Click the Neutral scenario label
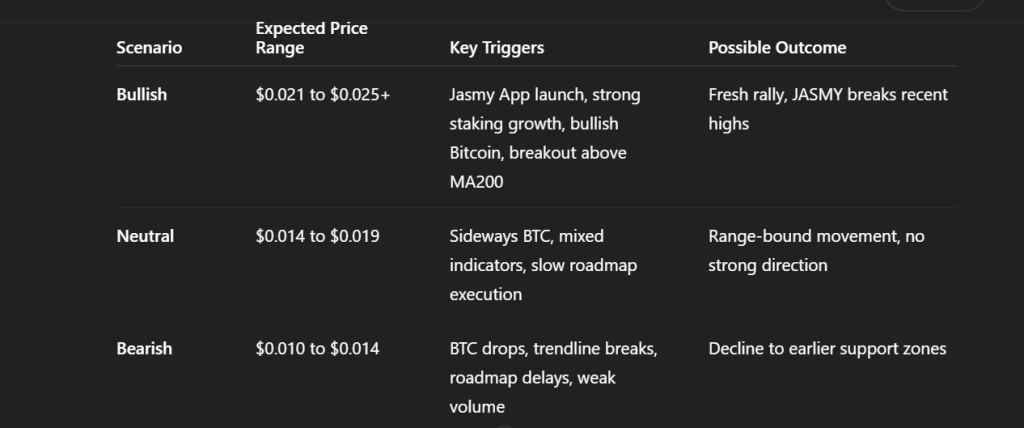 tap(145, 237)
